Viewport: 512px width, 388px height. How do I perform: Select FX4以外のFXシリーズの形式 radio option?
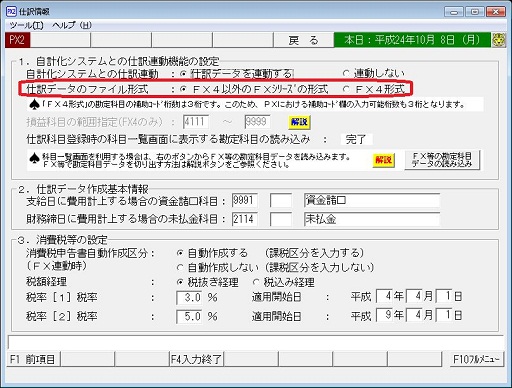pos(183,89)
